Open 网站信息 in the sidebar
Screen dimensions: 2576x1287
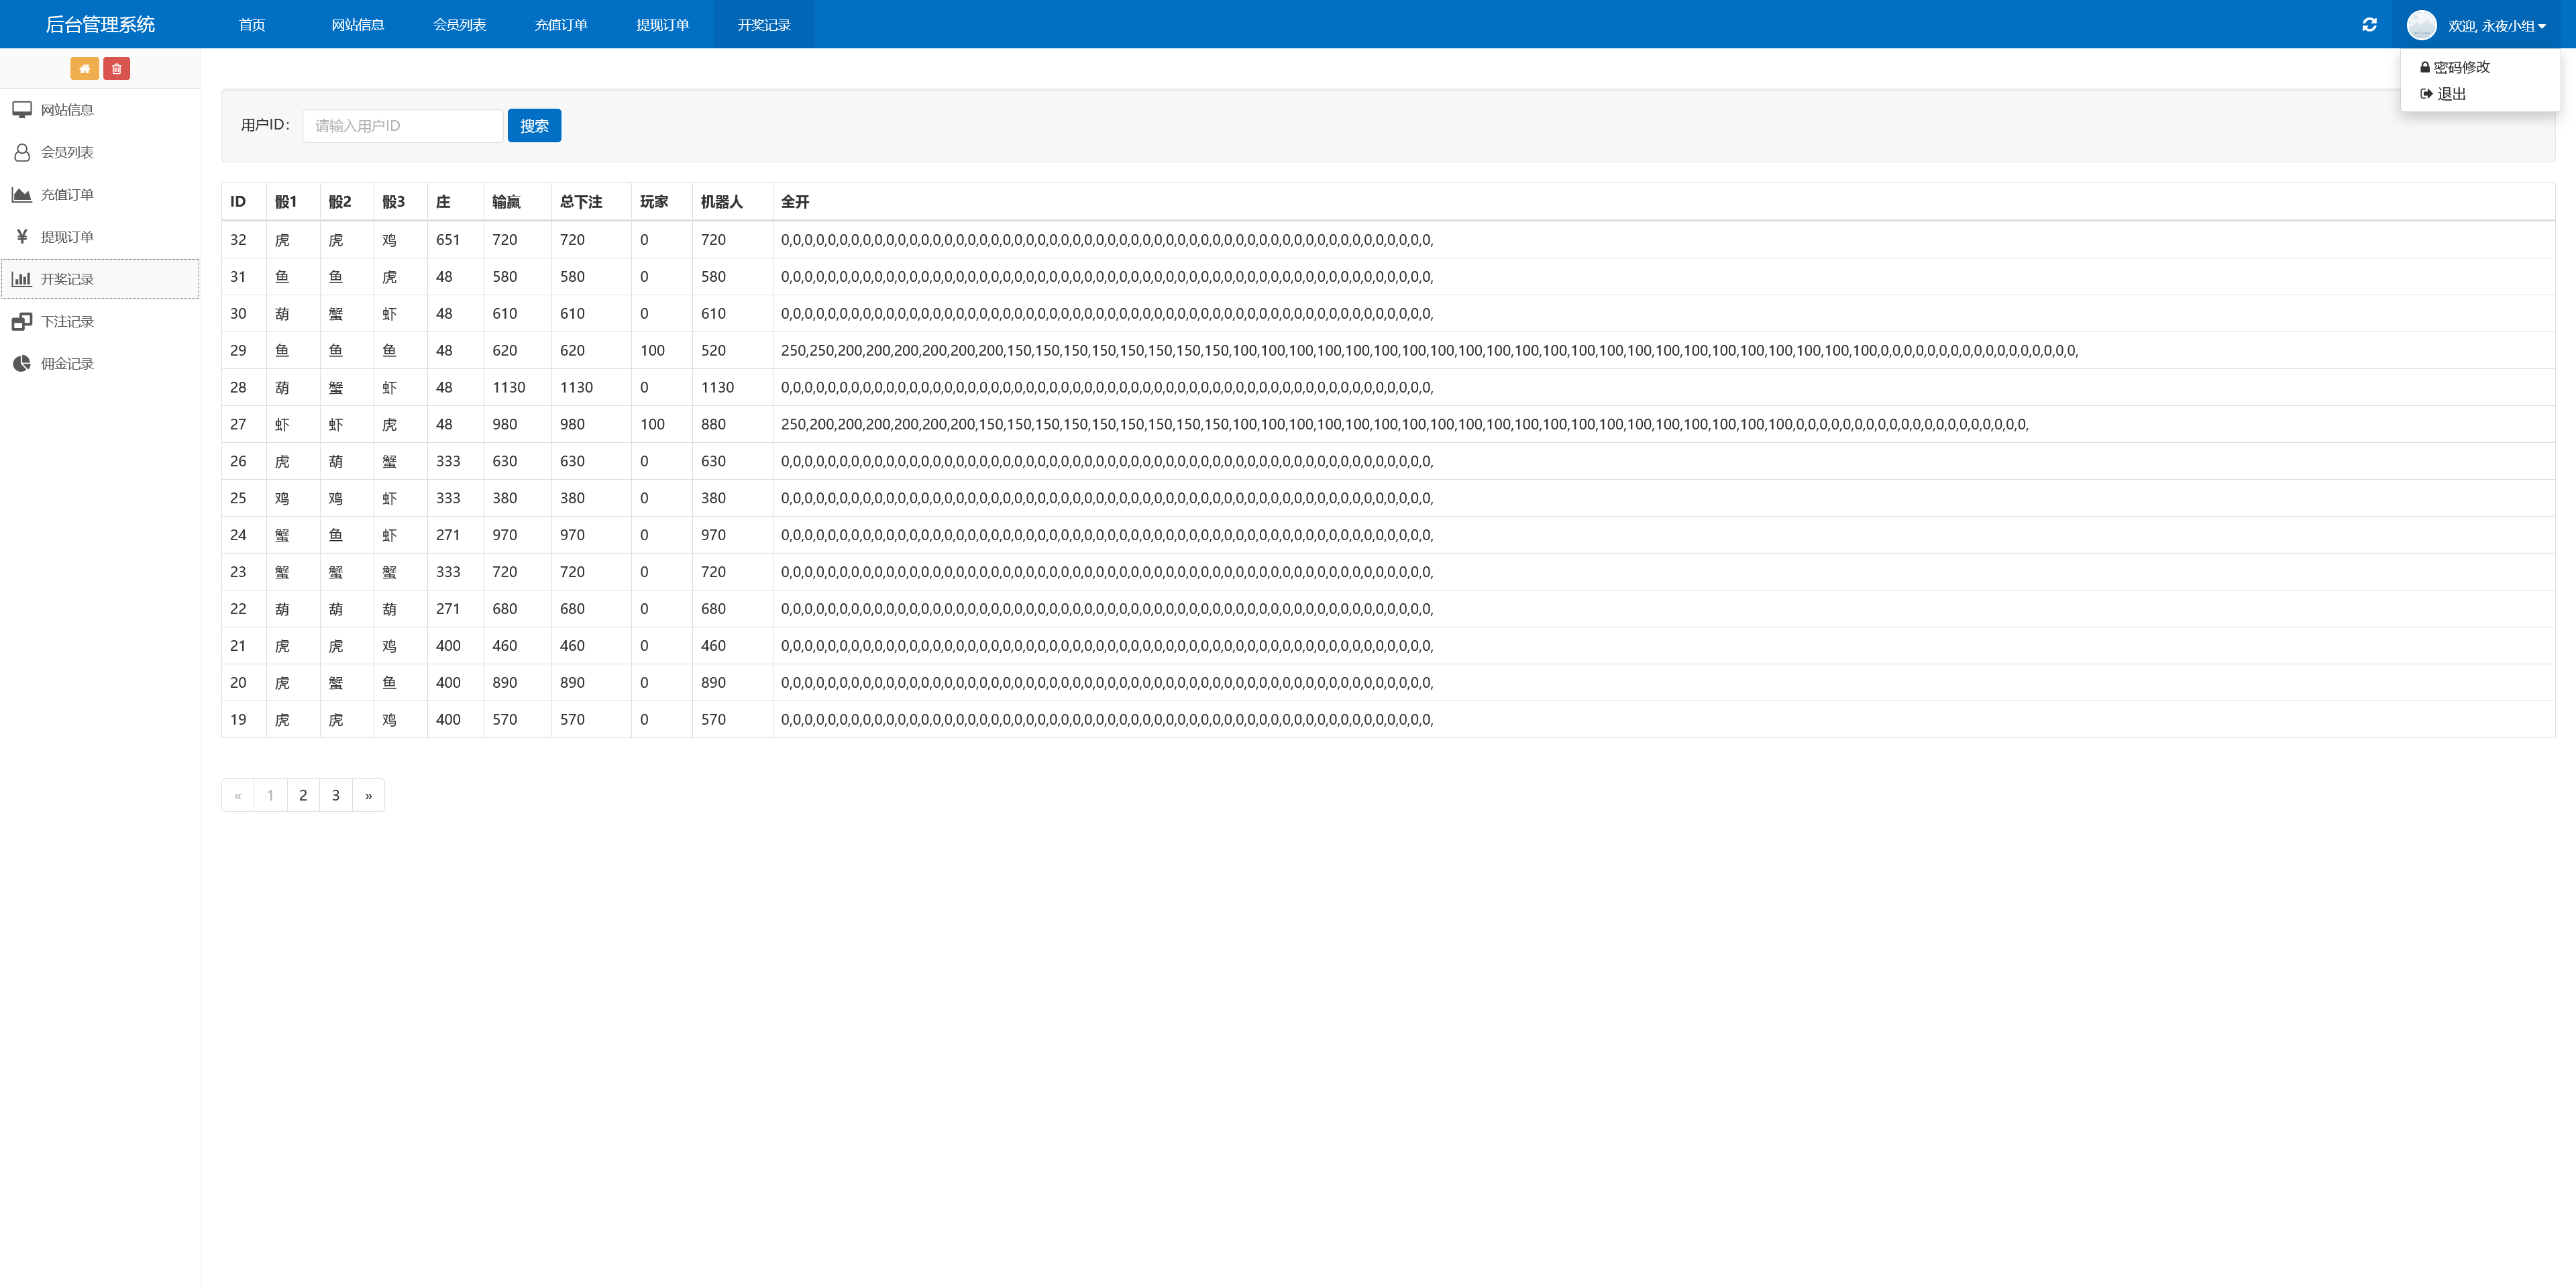click(x=67, y=110)
